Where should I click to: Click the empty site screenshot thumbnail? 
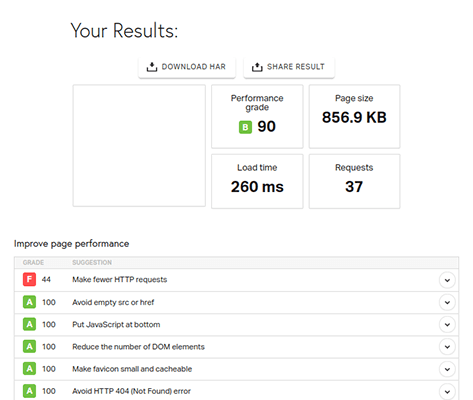click(139, 145)
